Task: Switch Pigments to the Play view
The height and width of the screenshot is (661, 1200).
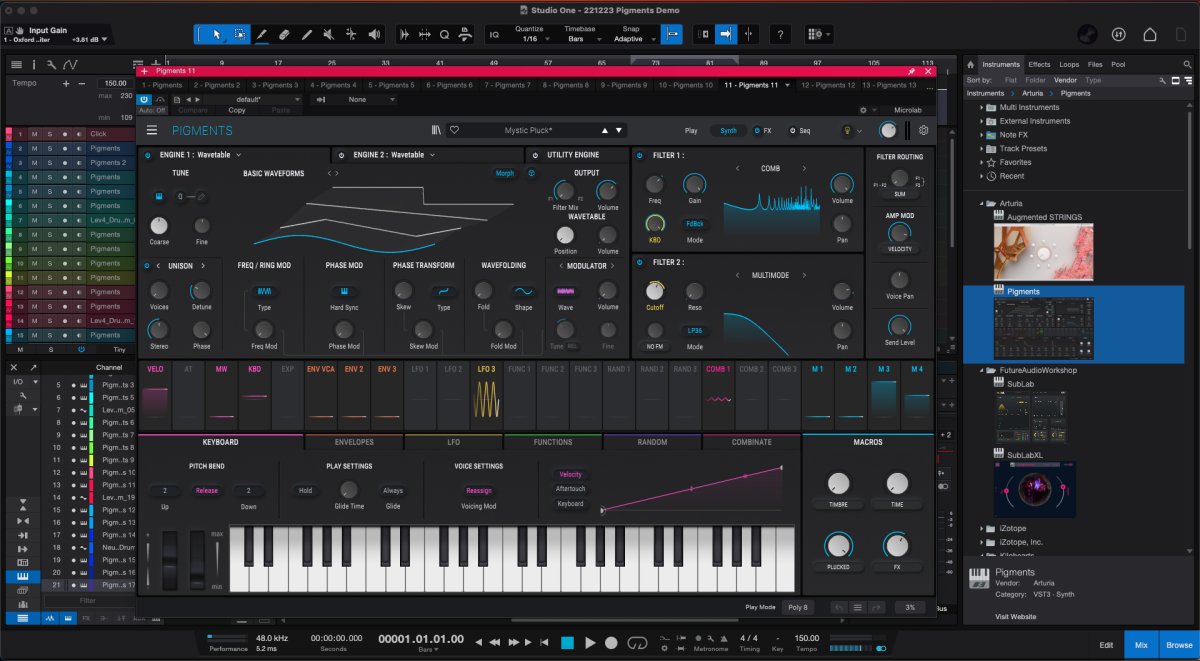Action: (x=691, y=131)
